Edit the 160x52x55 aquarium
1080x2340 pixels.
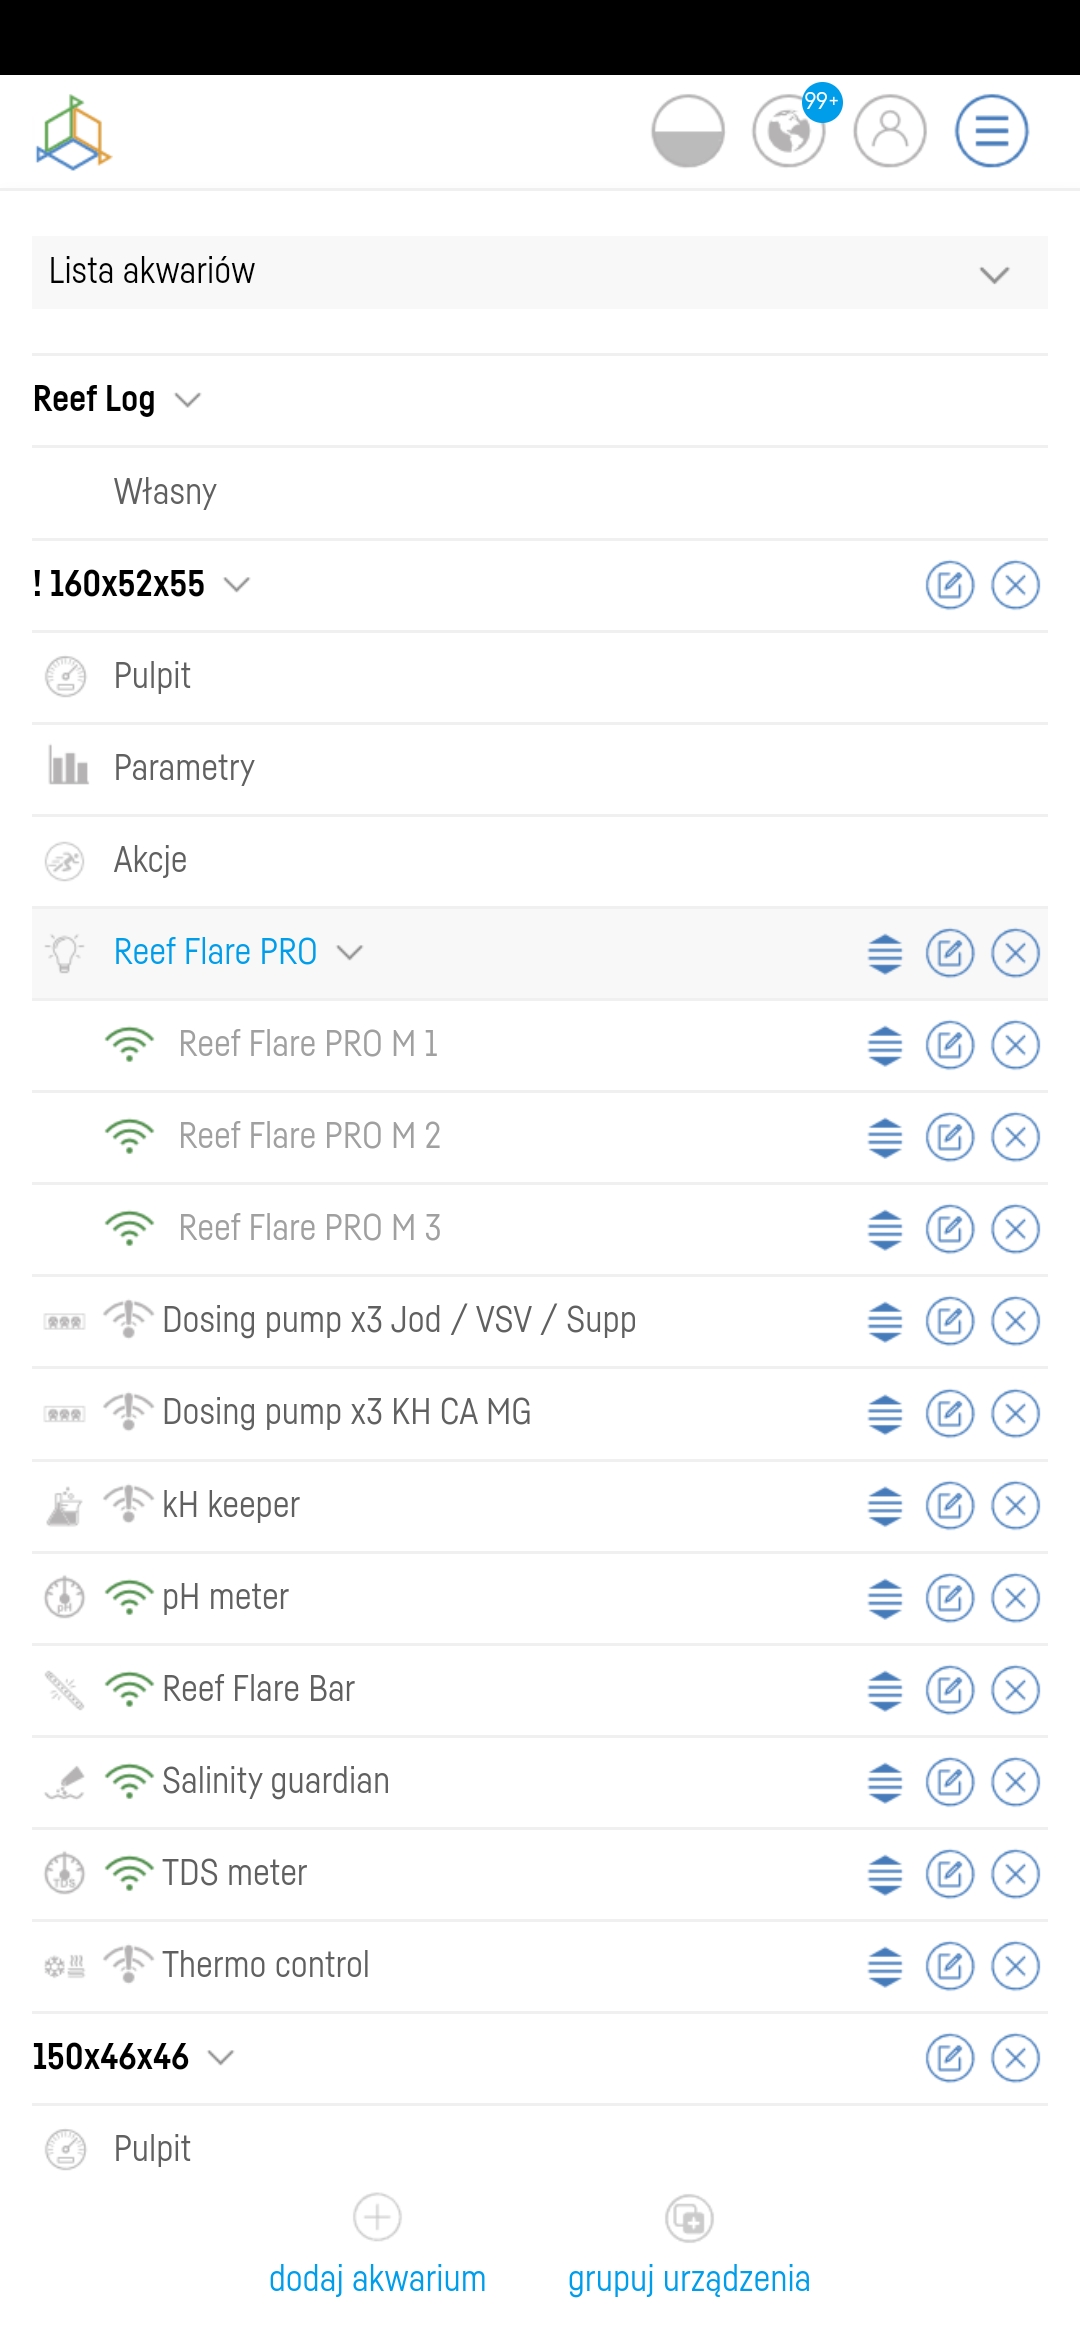[949, 585]
